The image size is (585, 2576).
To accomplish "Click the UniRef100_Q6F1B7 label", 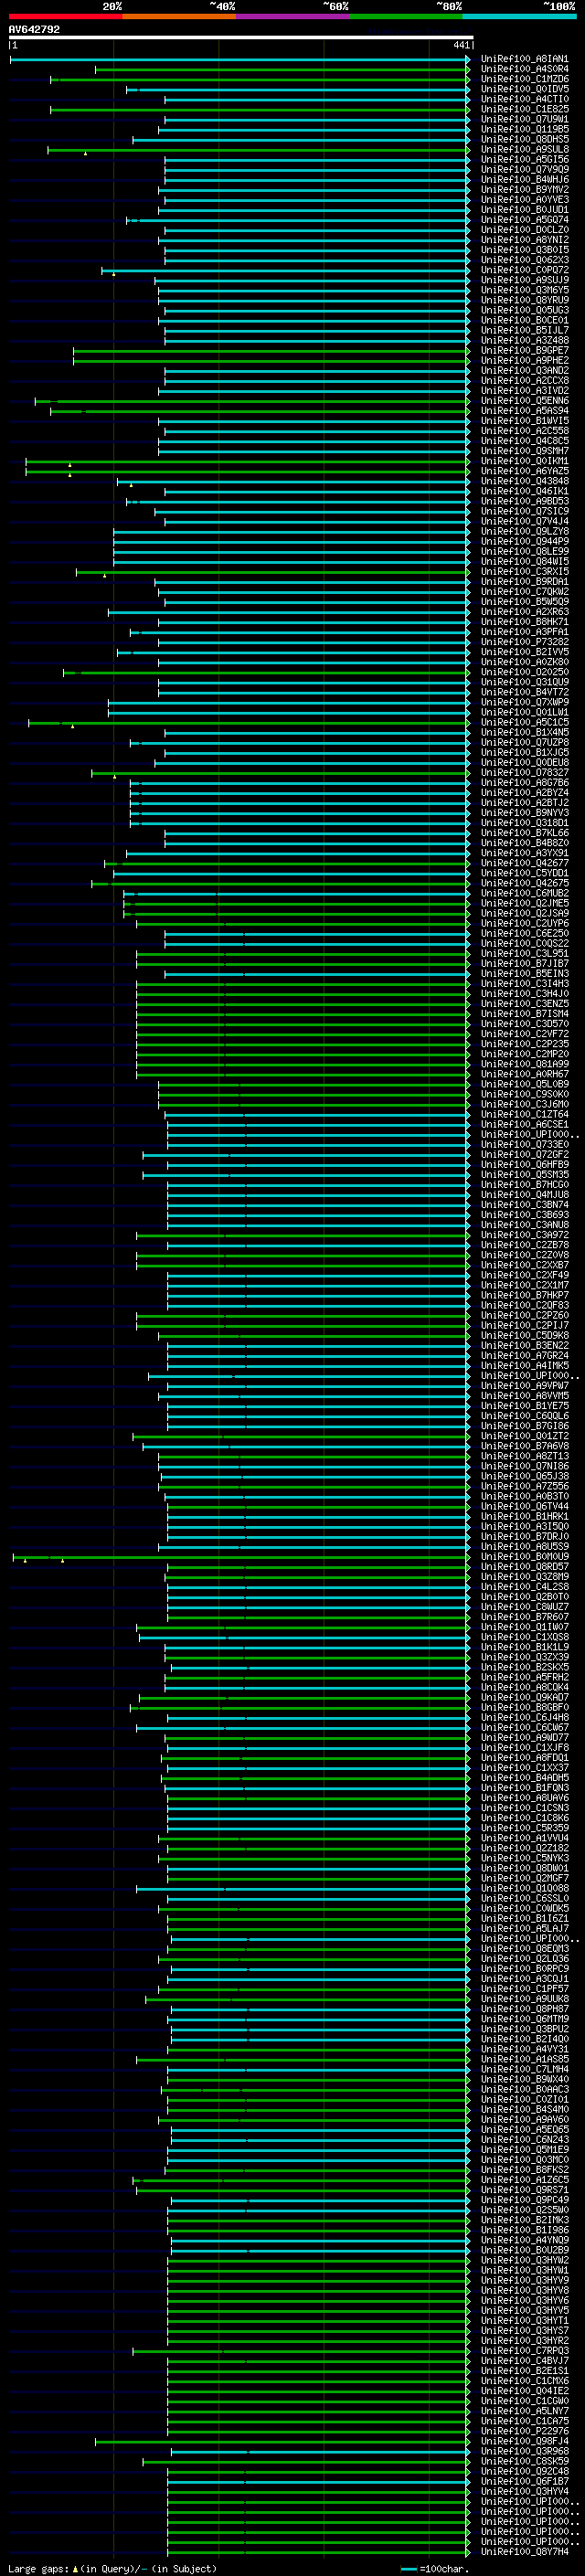I will point(525,2481).
